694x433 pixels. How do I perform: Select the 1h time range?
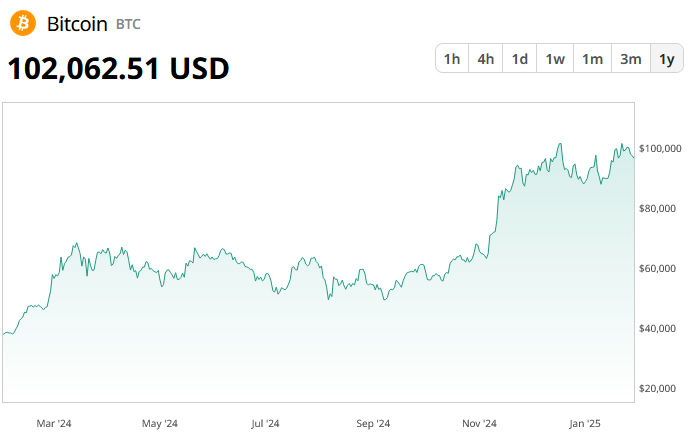[x=452, y=59]
